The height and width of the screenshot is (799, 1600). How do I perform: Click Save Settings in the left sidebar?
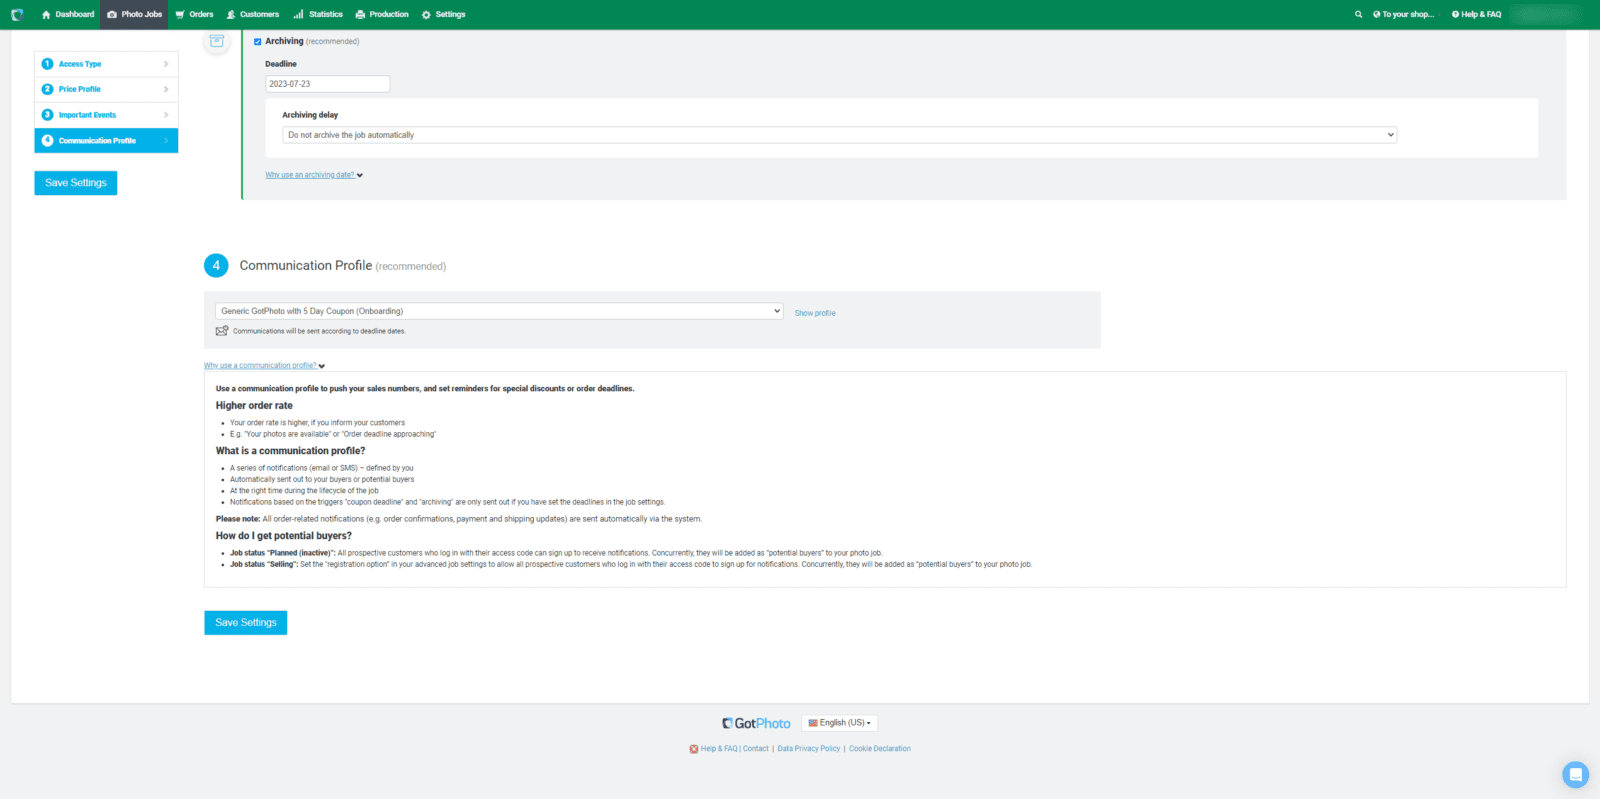(x=76, y=183)
